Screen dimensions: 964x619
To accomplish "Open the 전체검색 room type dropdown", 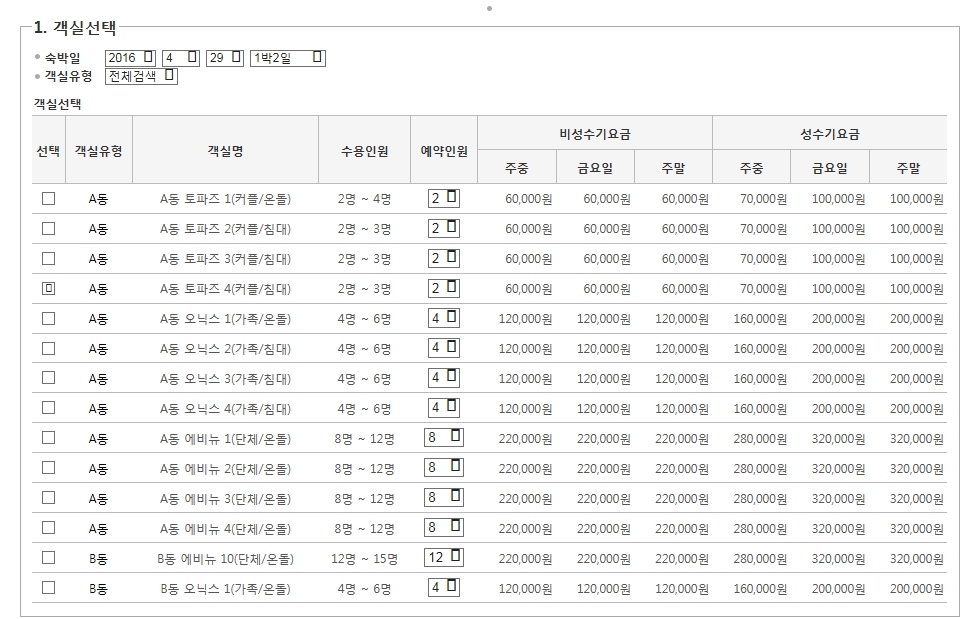I will (141, 76).
